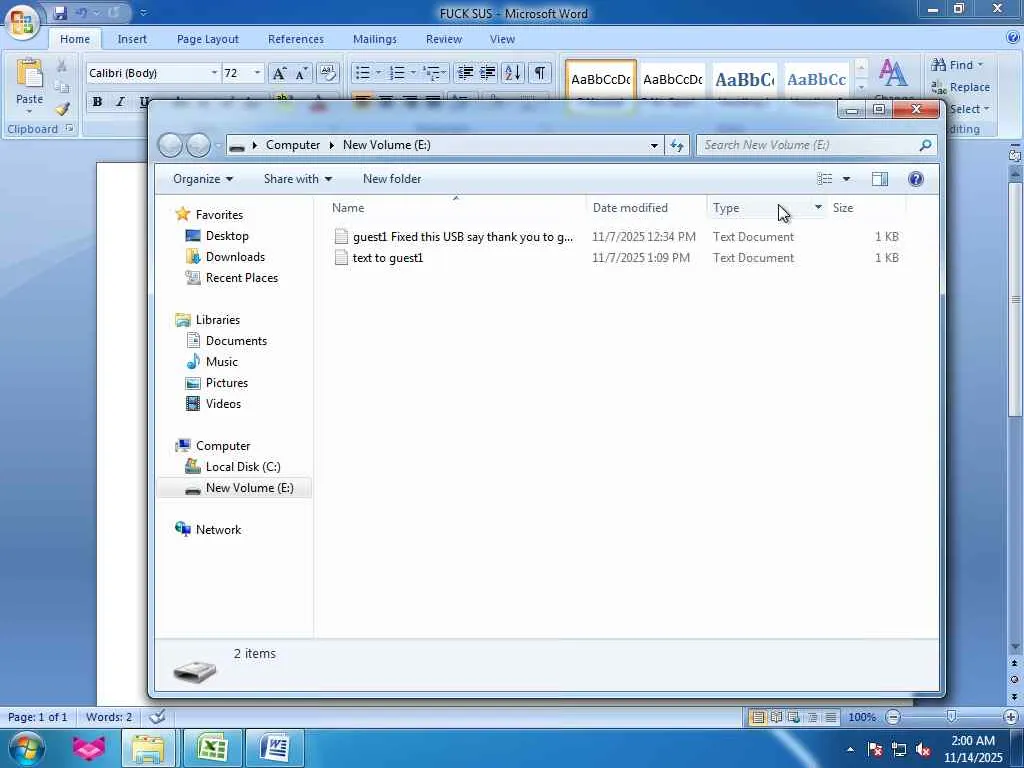This screenshot has height=768, width=1024.
Task: Toggle Show/Hide paragraph marks
Action: [540, 72]
